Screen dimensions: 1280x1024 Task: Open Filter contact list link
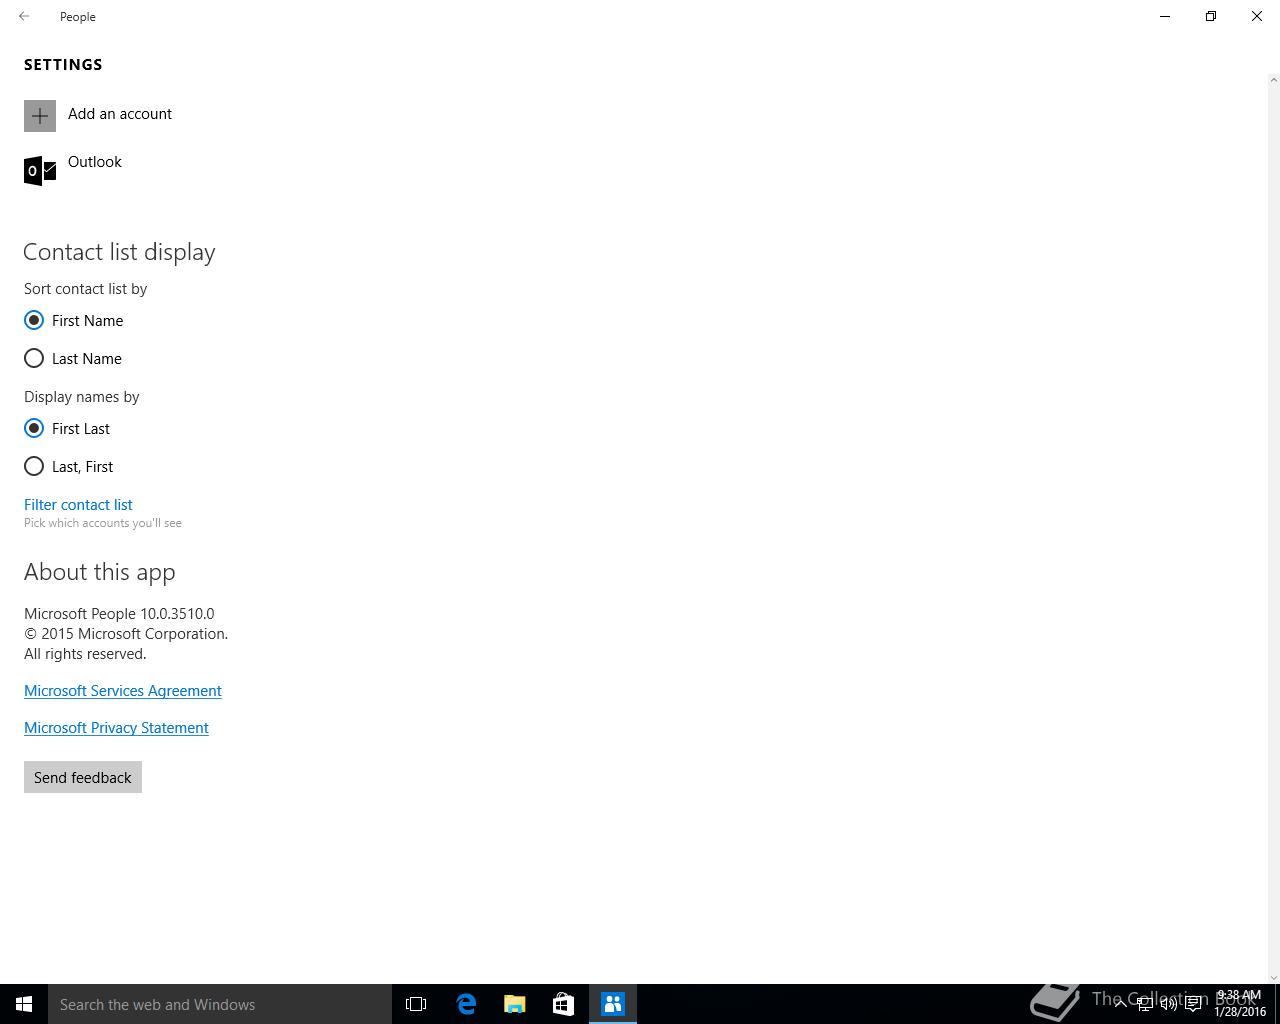point(78,505)
